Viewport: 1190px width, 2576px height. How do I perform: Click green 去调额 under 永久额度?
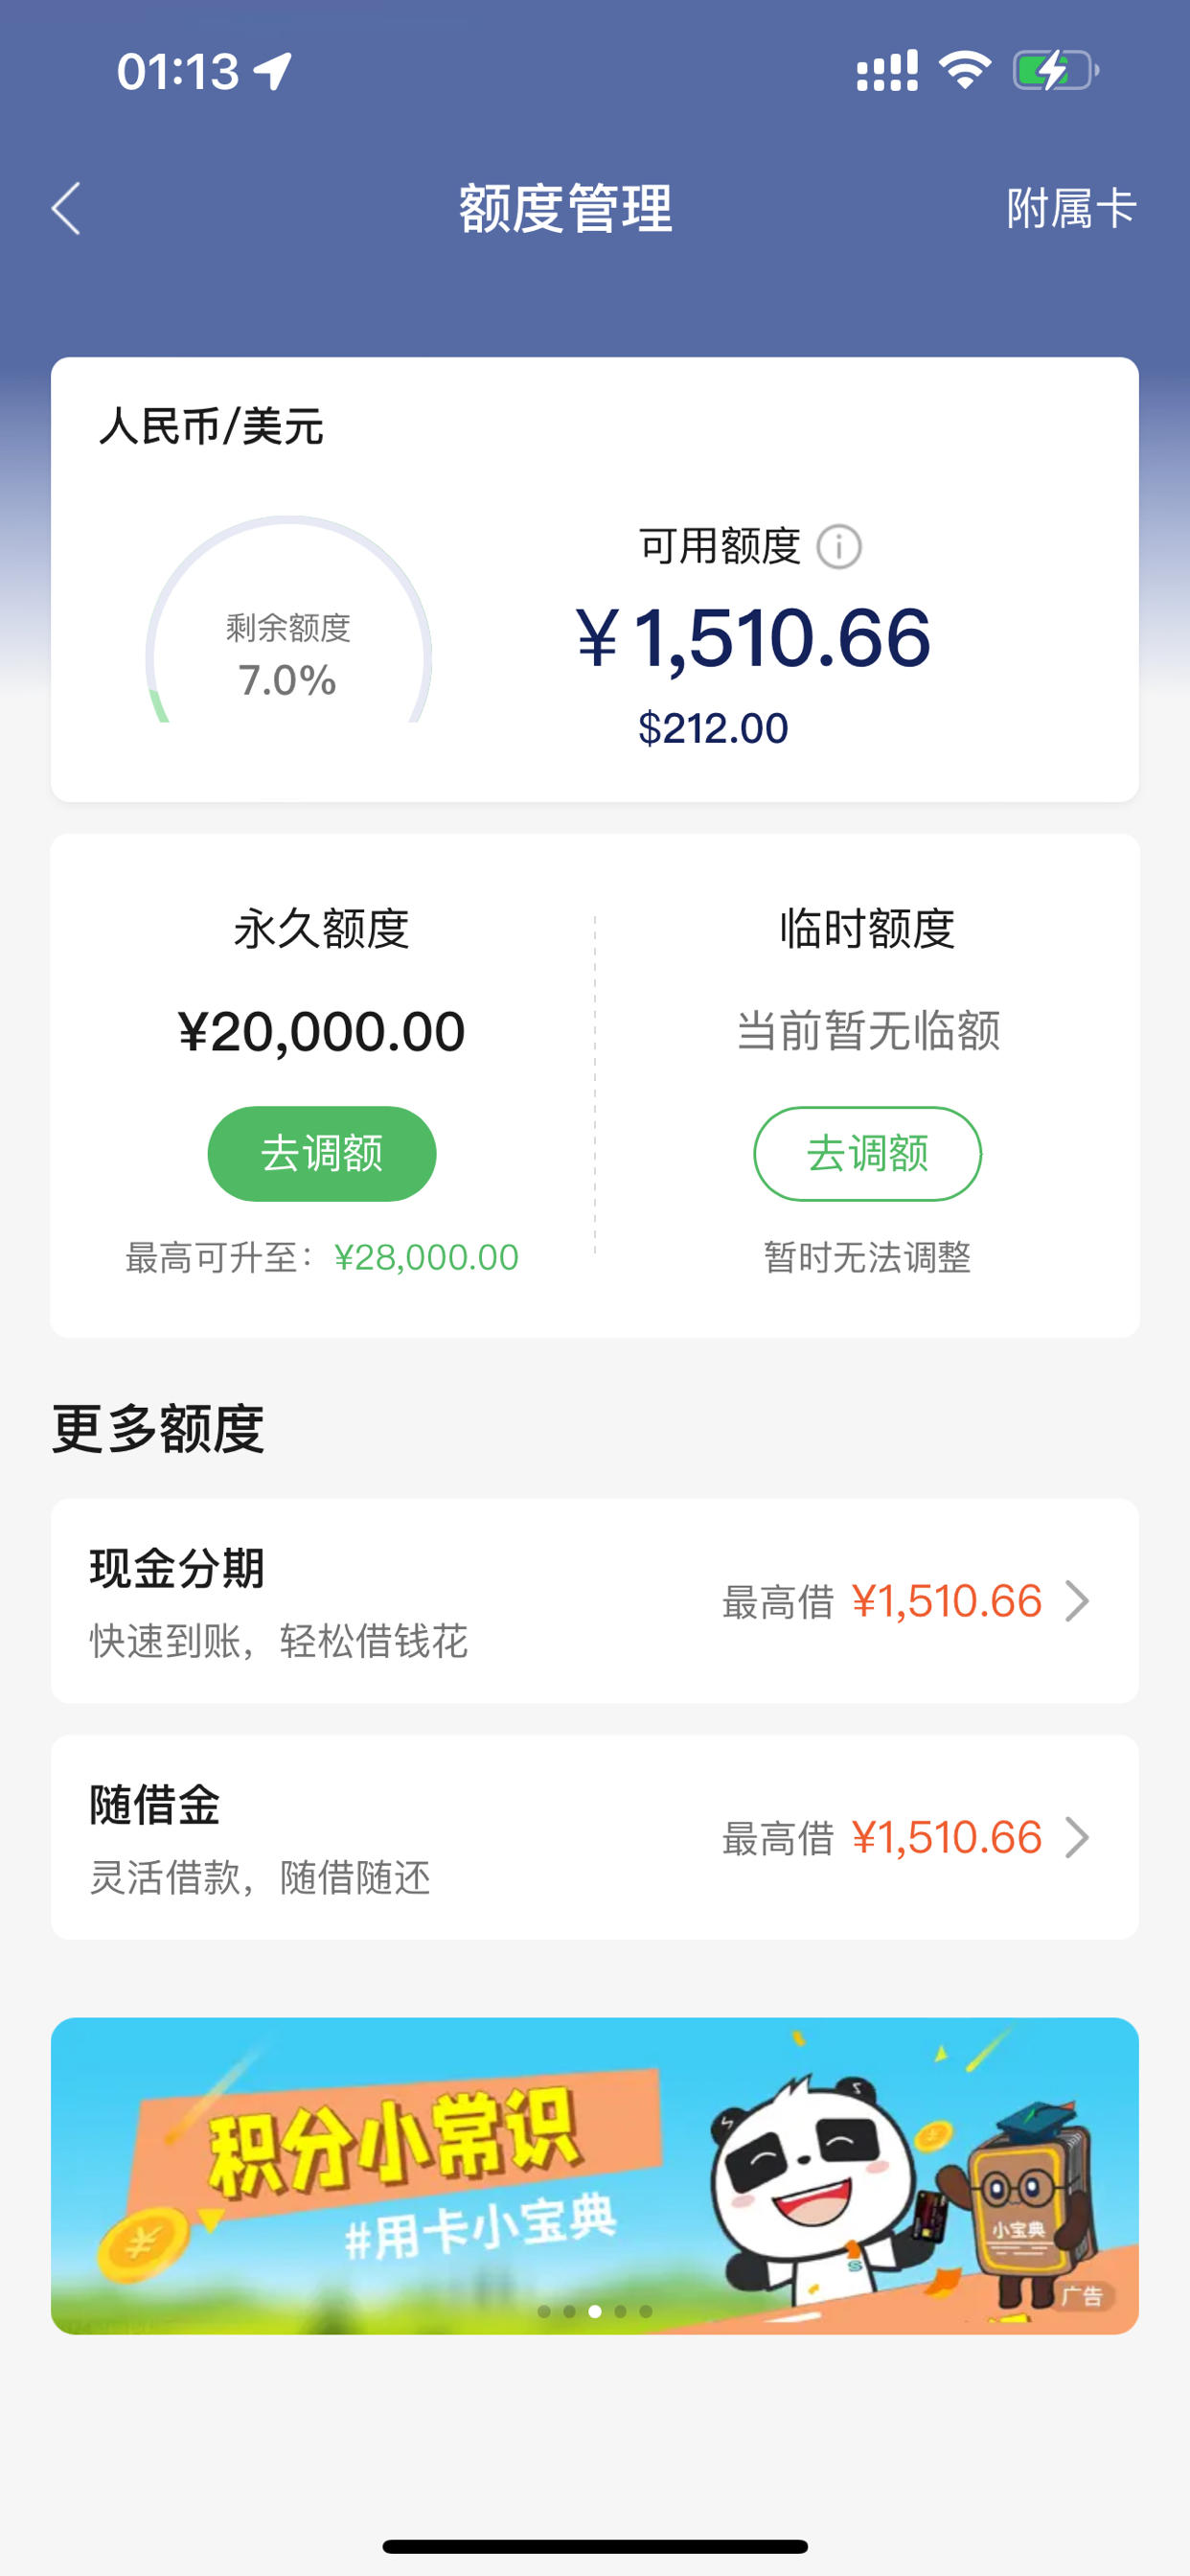[322, 1153]
